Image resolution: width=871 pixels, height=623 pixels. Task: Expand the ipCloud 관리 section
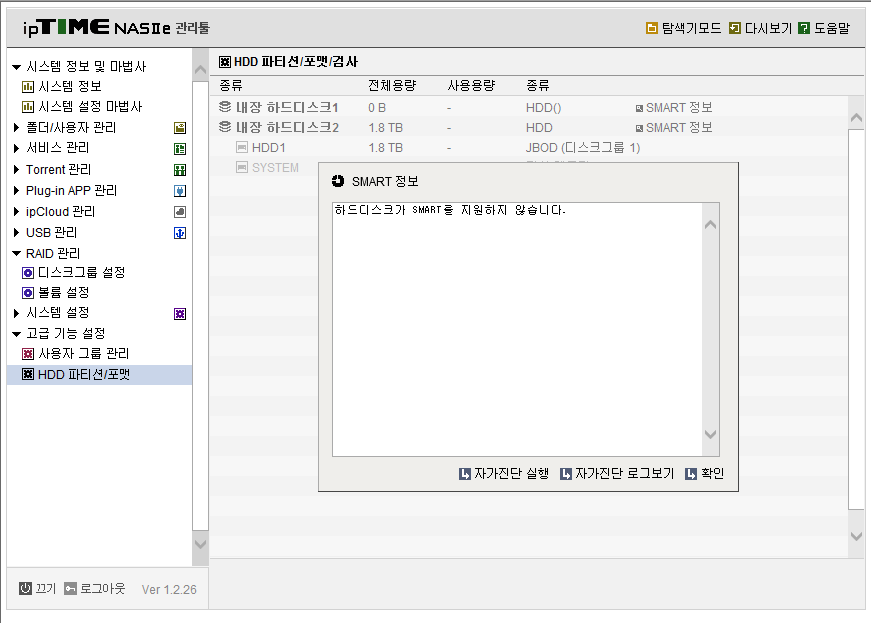pos(17,212)
